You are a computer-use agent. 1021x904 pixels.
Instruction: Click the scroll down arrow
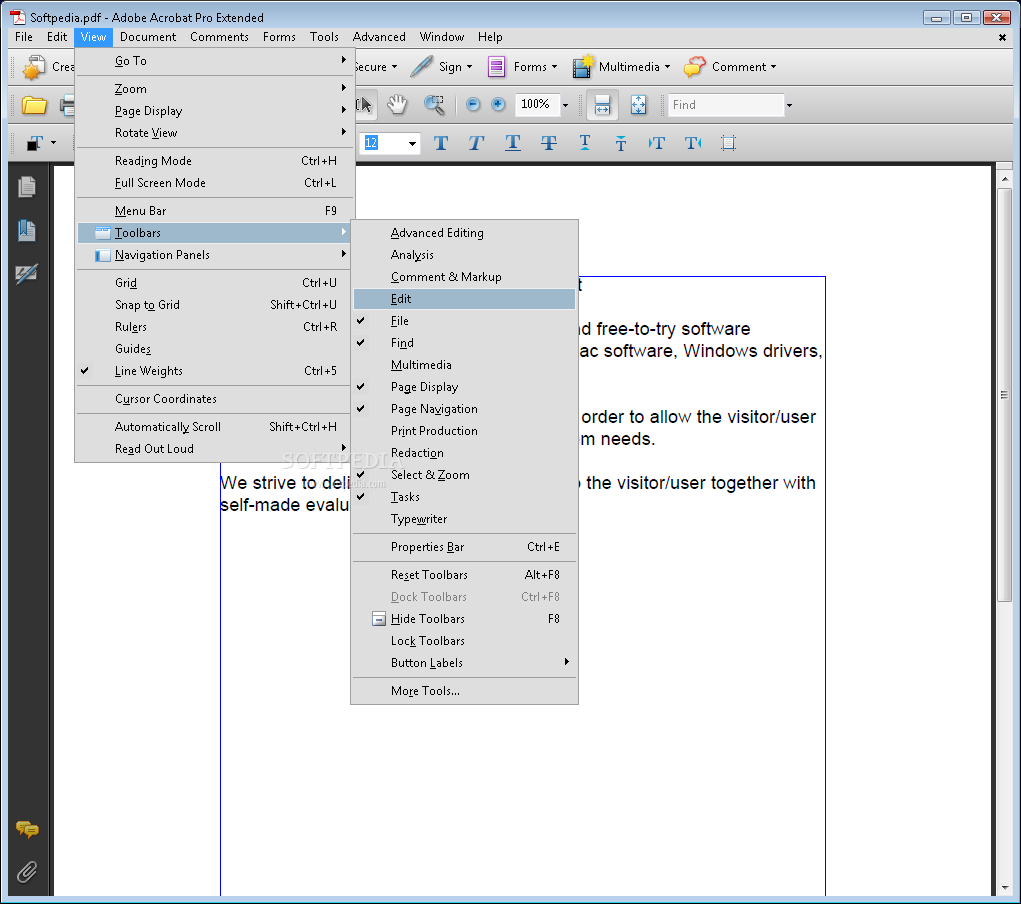(1005, 888)
